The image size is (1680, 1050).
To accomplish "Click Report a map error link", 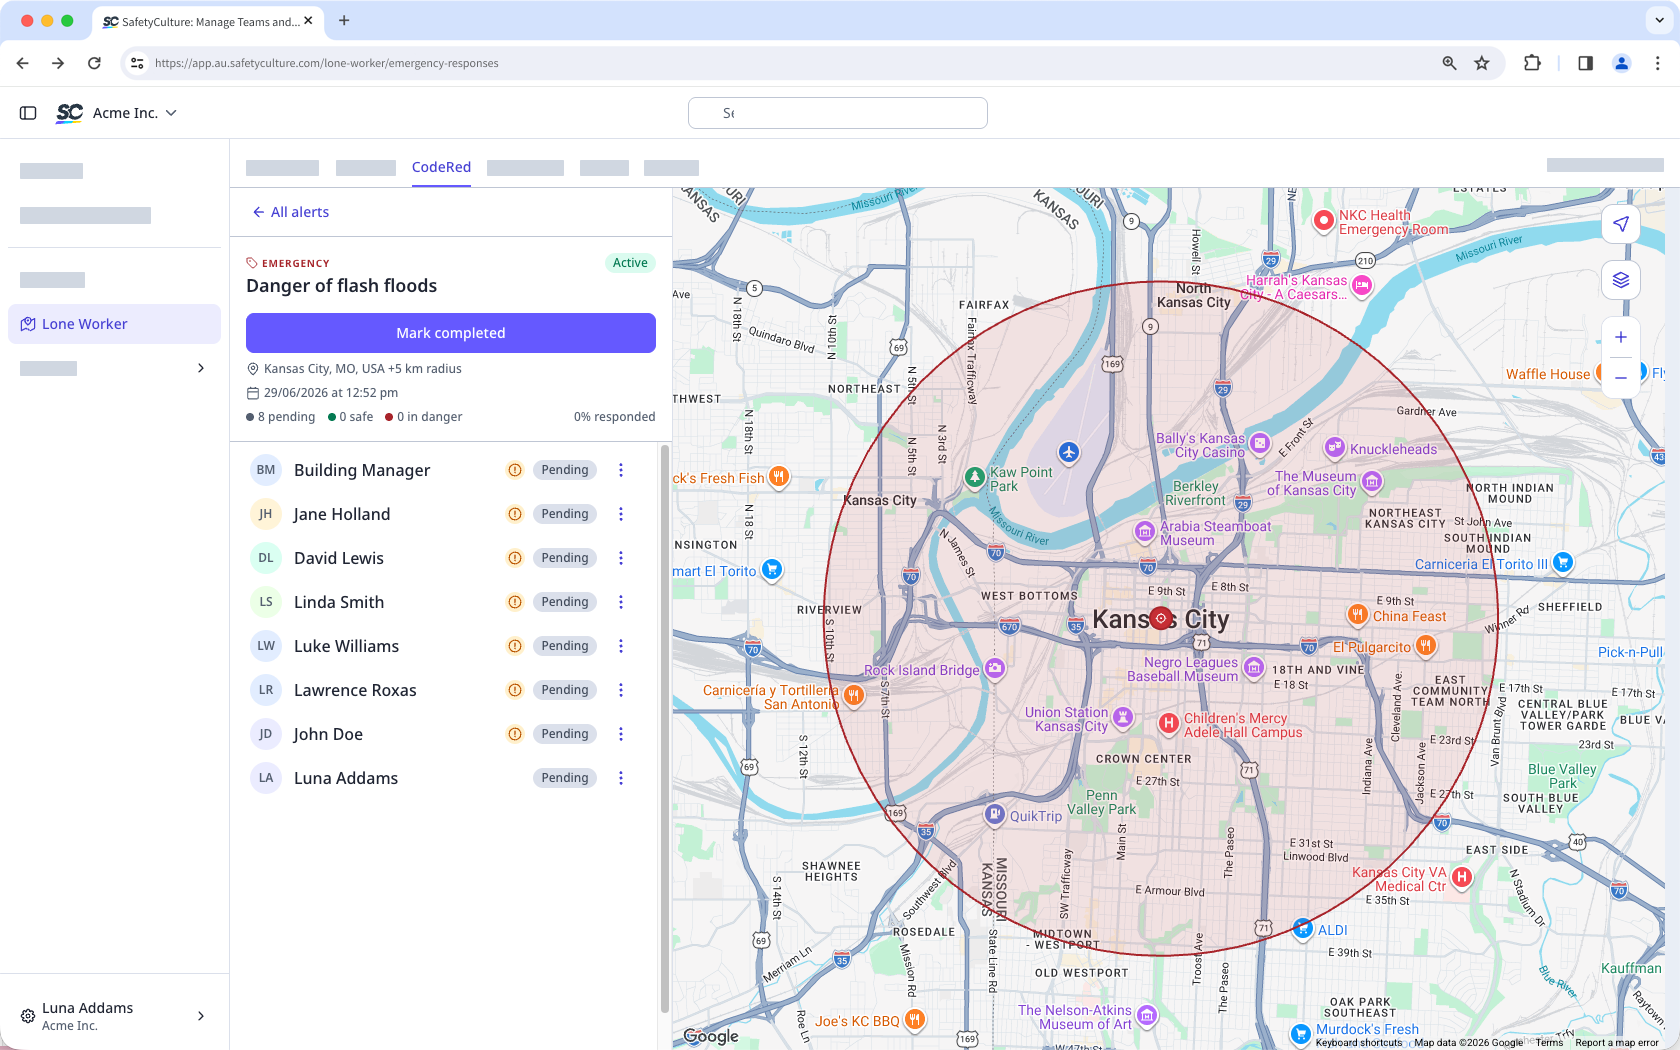I will pyautogui.click(x=1617, y=1043).
